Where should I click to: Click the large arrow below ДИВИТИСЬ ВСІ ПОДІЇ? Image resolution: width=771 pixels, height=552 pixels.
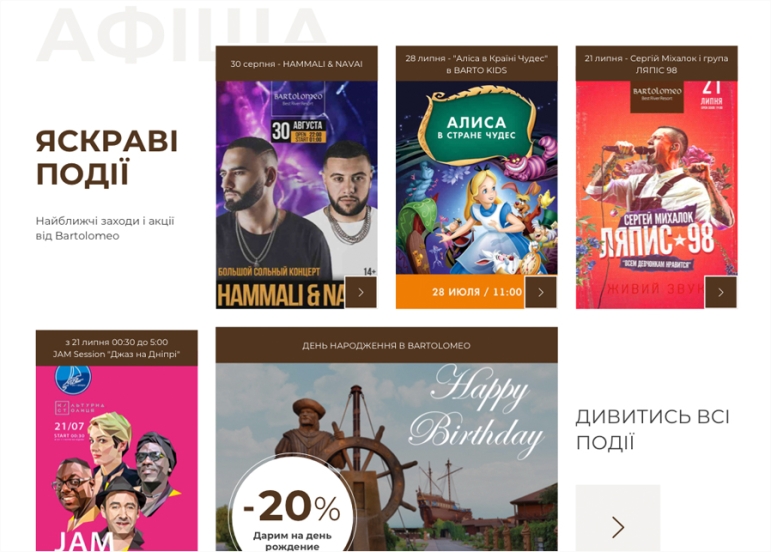(618, 518)
